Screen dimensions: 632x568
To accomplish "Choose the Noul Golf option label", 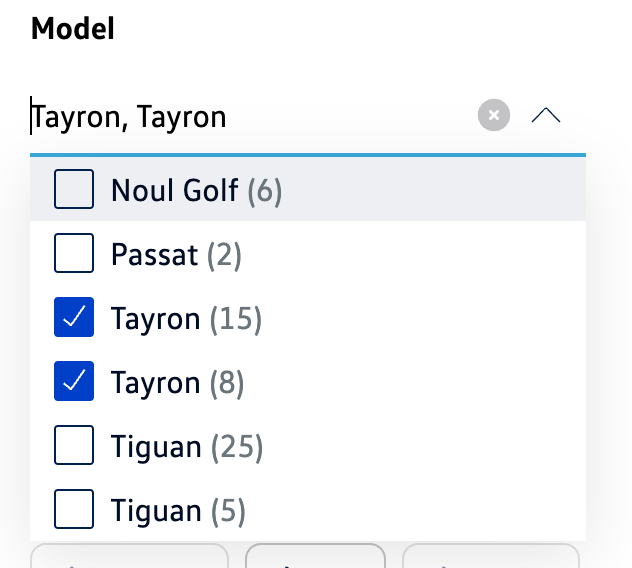I will [175, 190].
